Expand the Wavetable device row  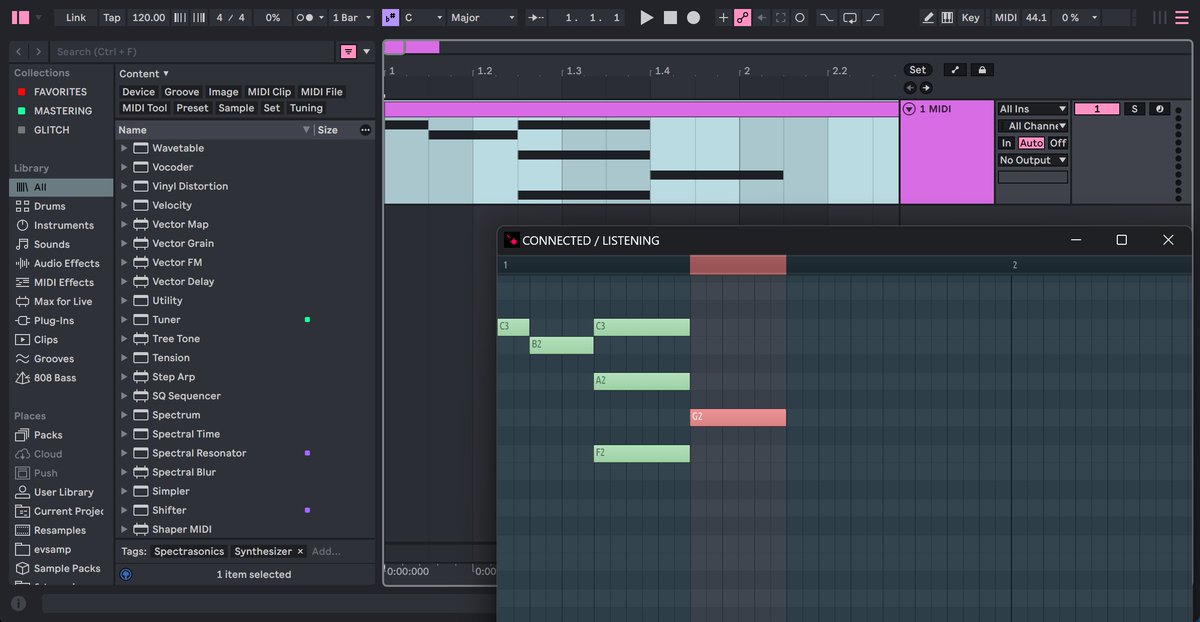(x=124, y=148)
